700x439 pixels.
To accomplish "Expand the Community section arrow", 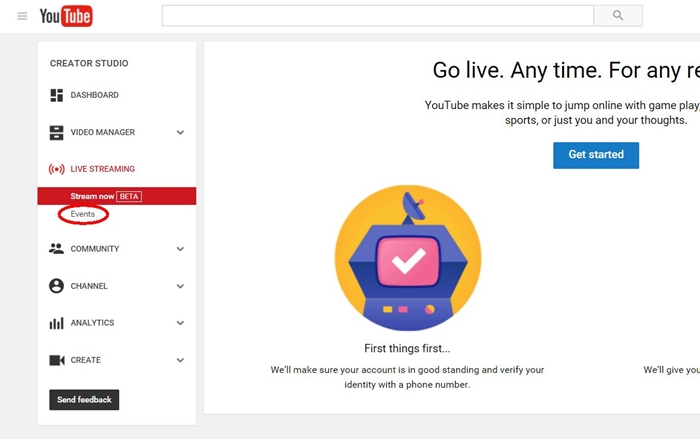I will point(180,249).
